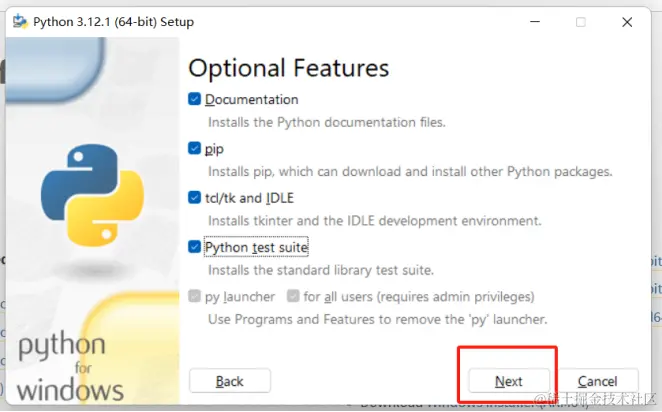This screenshot has height=412, width=662.
Task: Toggle the for all users checkbox
Action: (x=293, y=296)
